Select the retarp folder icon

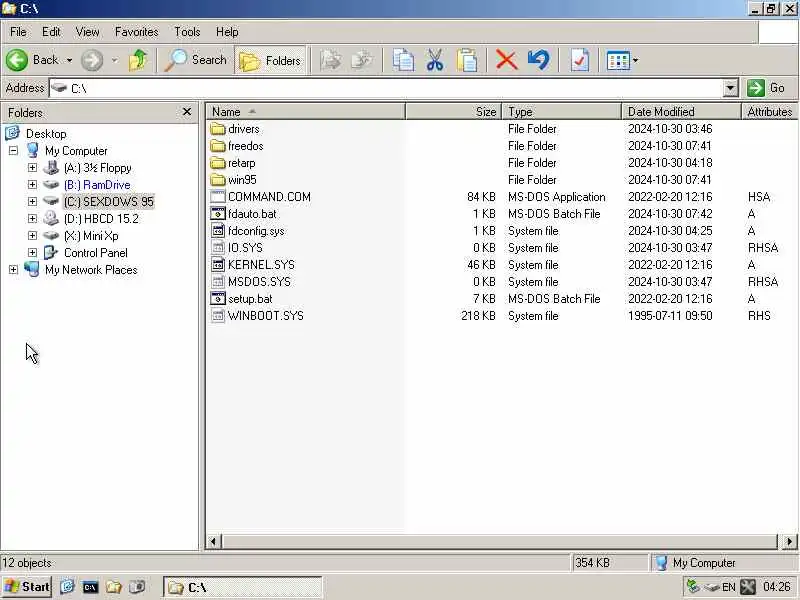[218, 163]
